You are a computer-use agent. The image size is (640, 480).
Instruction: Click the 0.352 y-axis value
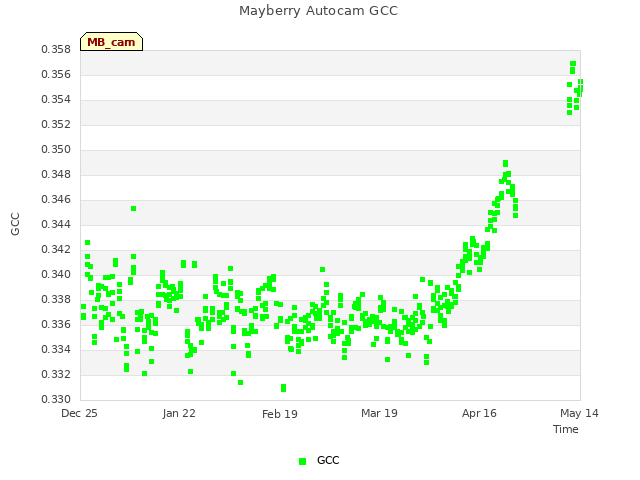click(x=56, y=124)
